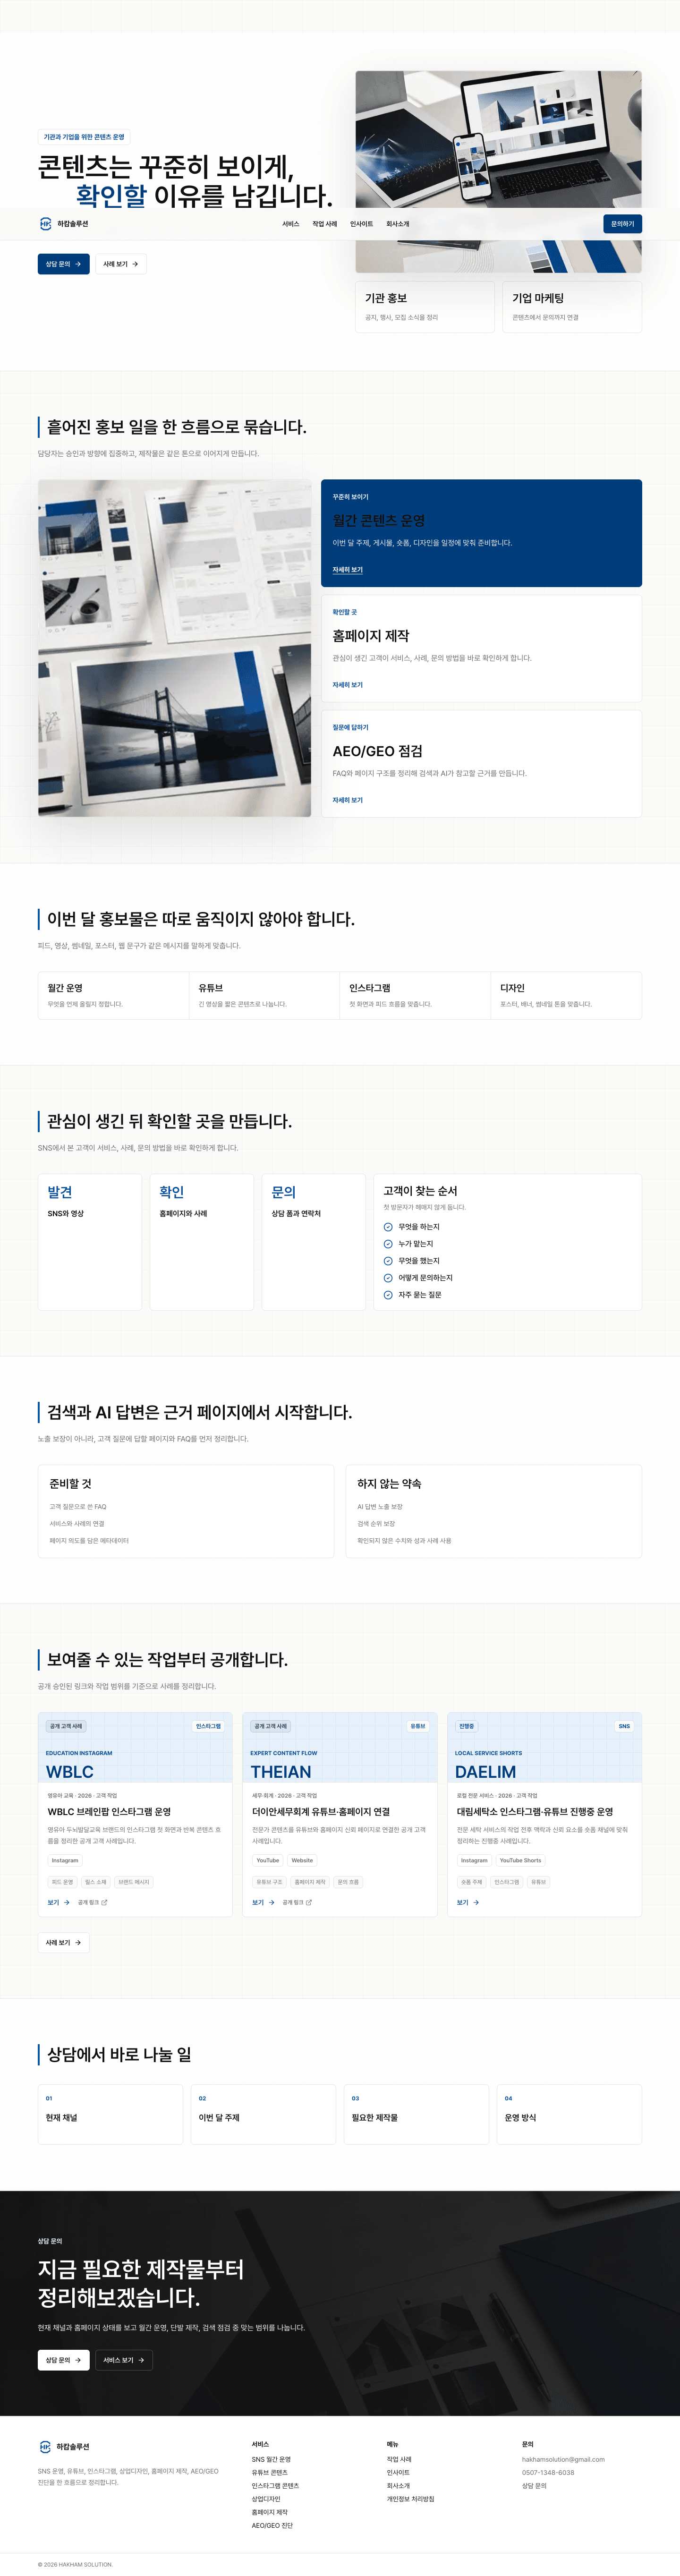
Task: Open 자세히 보기 under 월간 콘텐츠 운영
Action: (348, 570)
